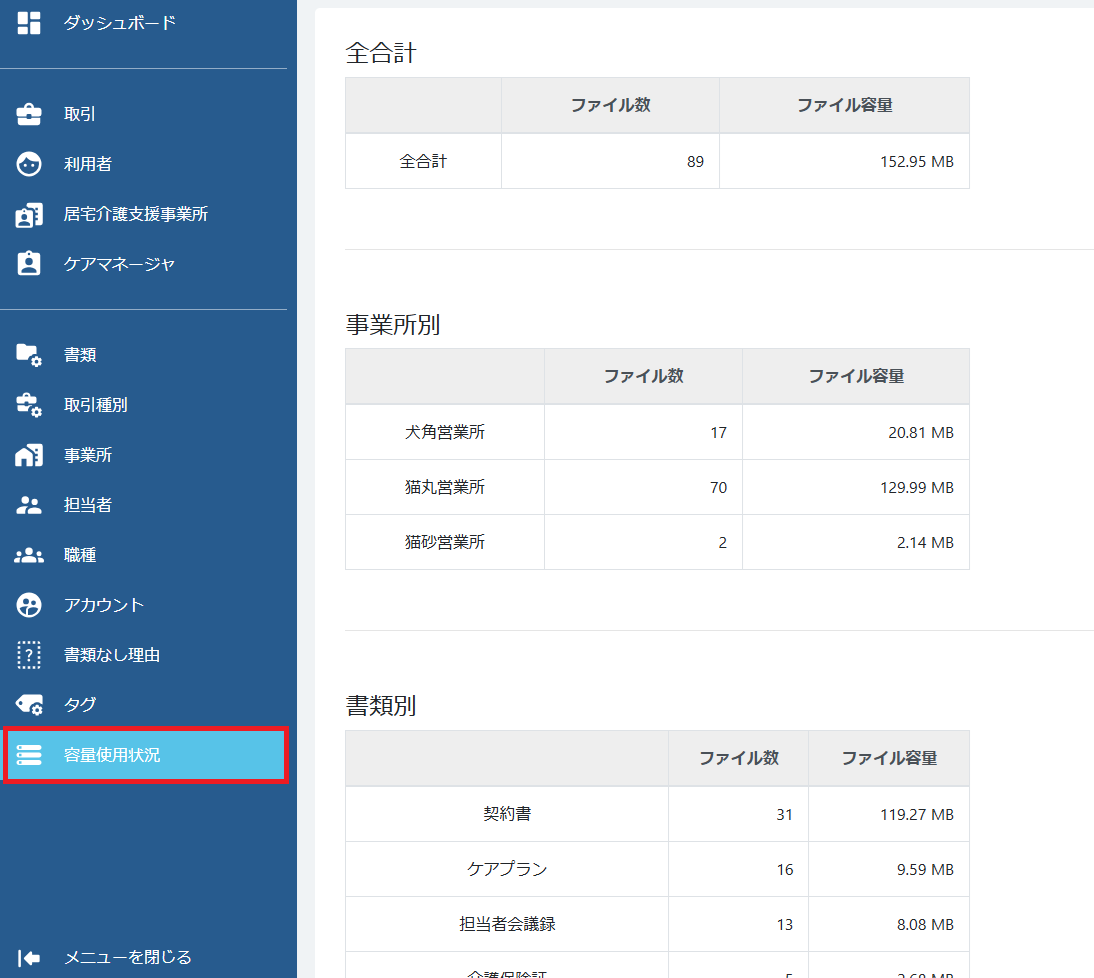Viewport: 1094px width, 978px height.
Task: Click the 取引種別 briefcase gear icon
Action: click(x=28, y=404)
